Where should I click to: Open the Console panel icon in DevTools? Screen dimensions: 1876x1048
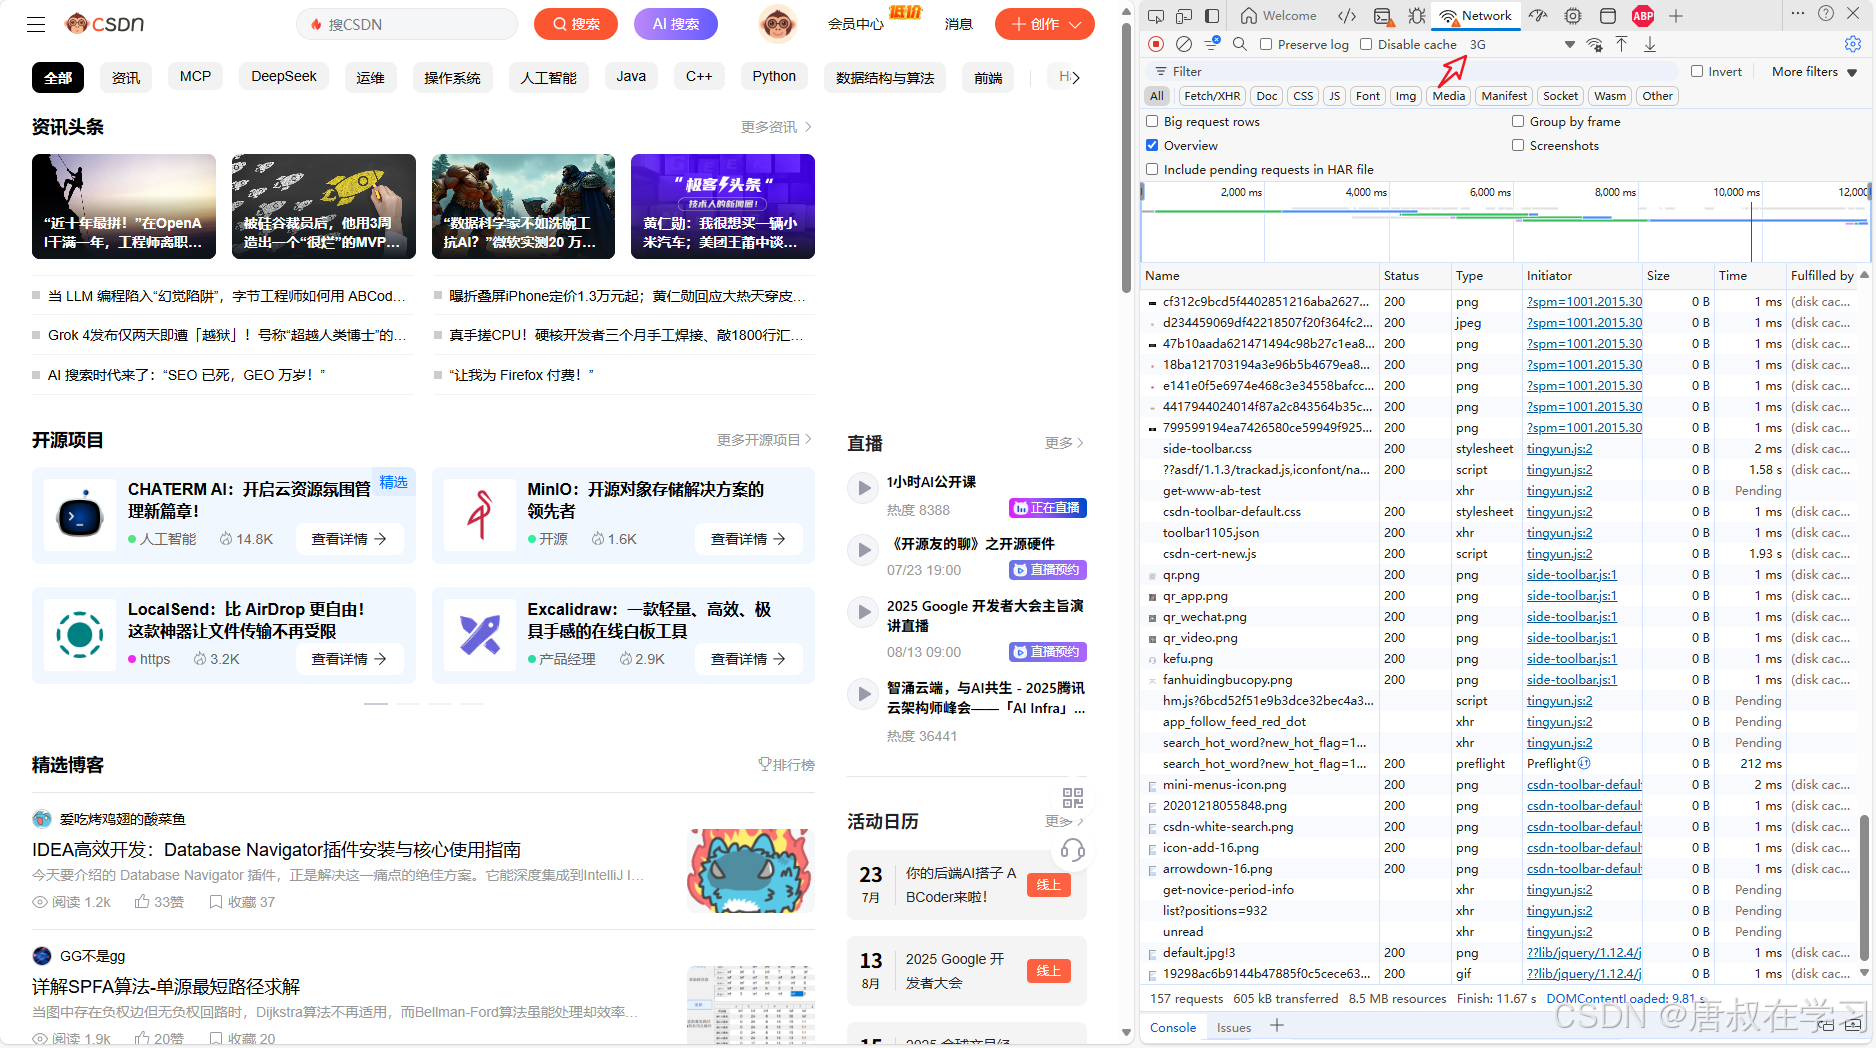(1383, 16)
